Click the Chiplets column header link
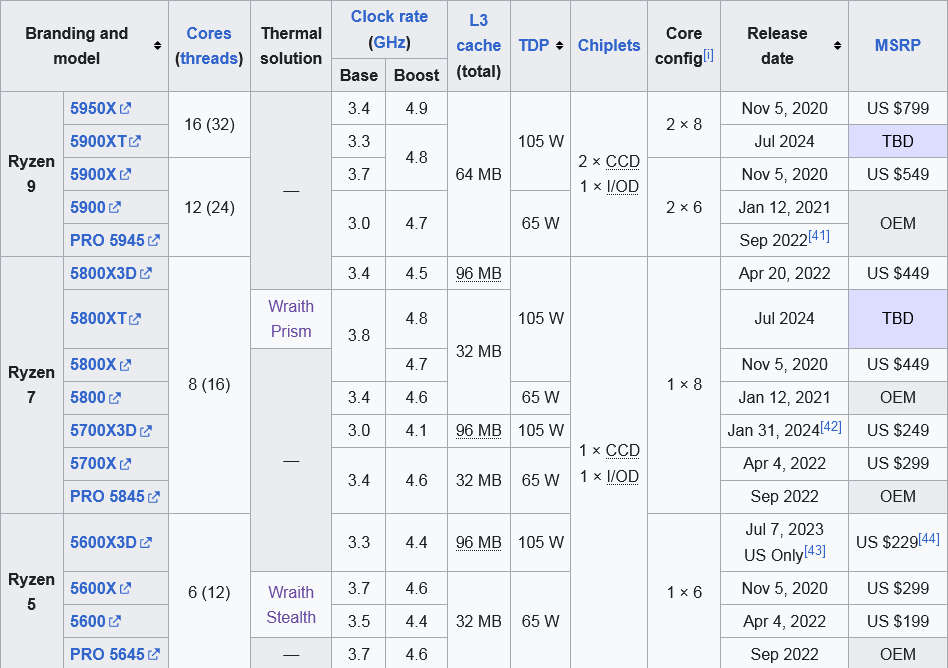Viewport: 948px width, 668px height. [x=609, y=46]
